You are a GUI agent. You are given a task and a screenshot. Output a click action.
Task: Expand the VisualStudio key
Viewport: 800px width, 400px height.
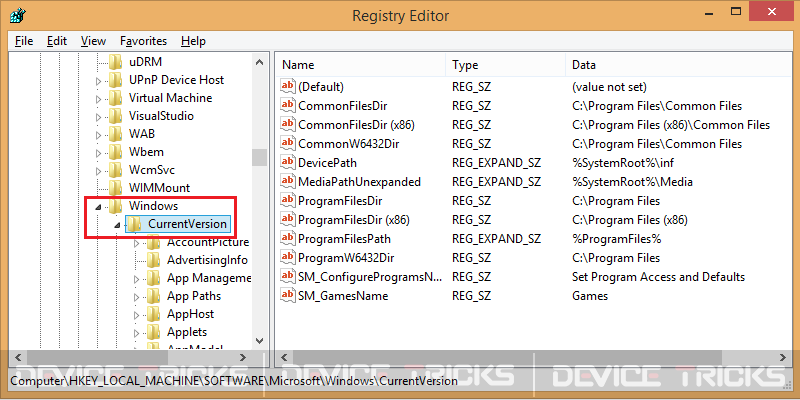98,117
